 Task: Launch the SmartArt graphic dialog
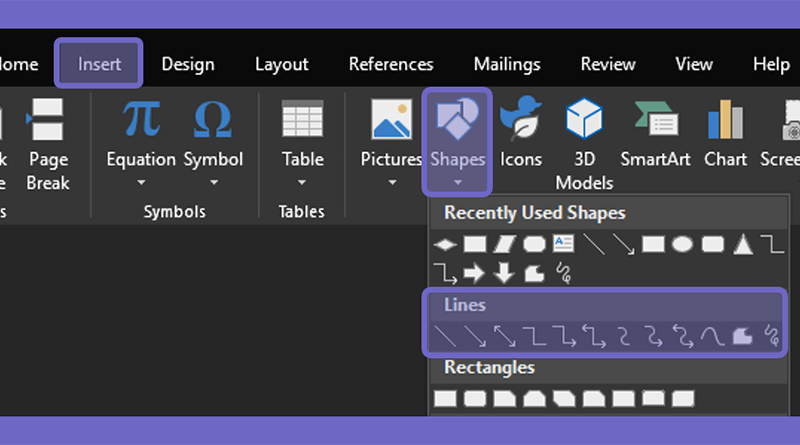click(x=655, y=133)
